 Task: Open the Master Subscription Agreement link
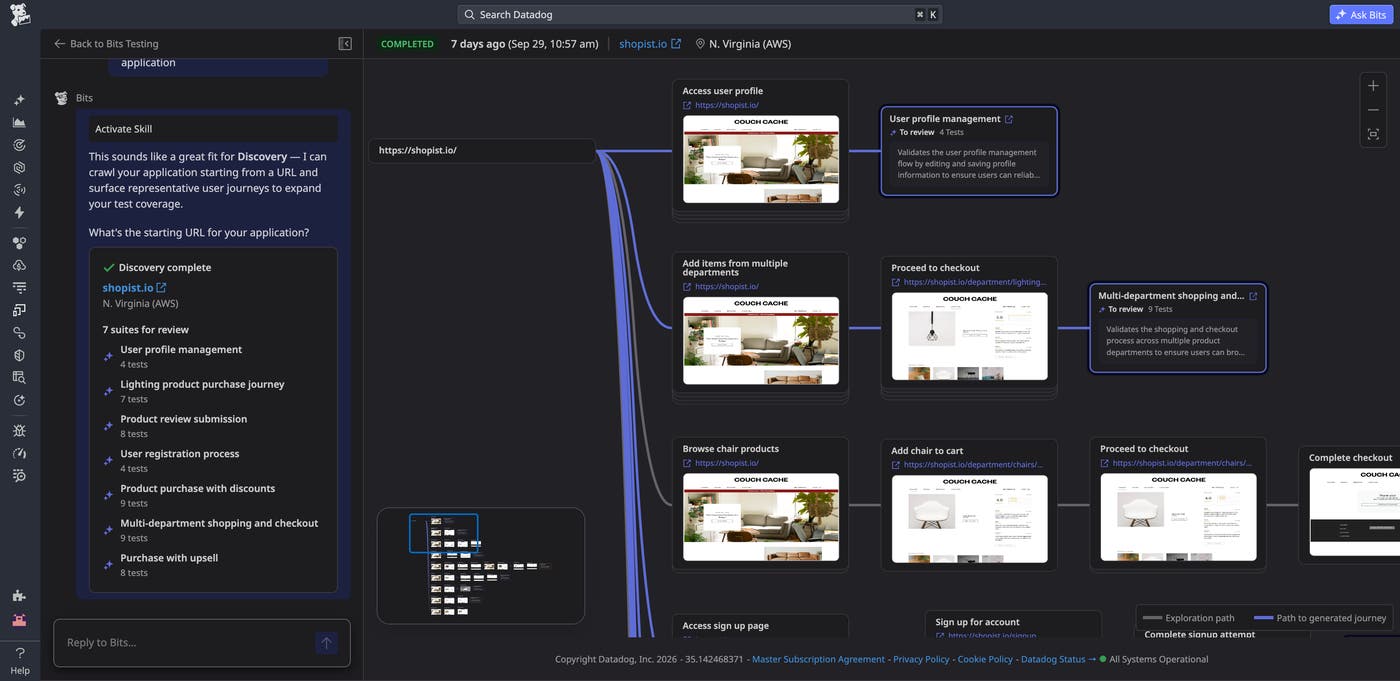818,660
